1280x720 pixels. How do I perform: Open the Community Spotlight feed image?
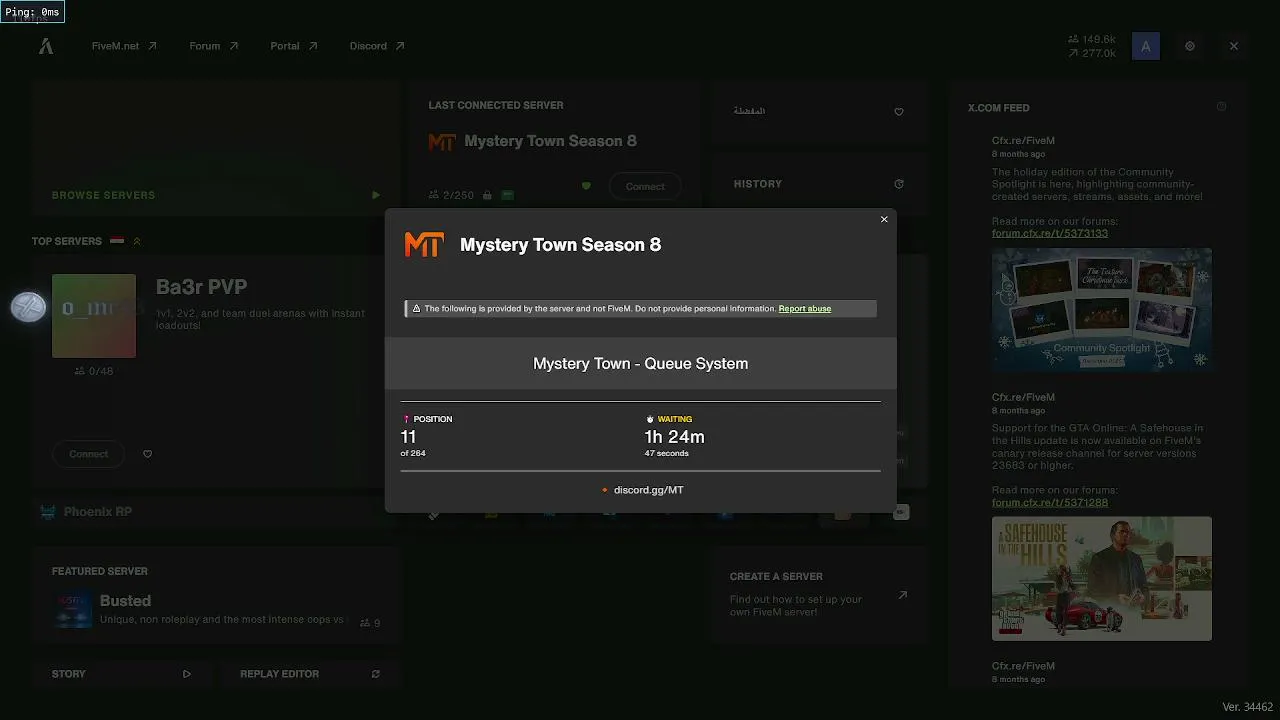[x=1102, y=309]
